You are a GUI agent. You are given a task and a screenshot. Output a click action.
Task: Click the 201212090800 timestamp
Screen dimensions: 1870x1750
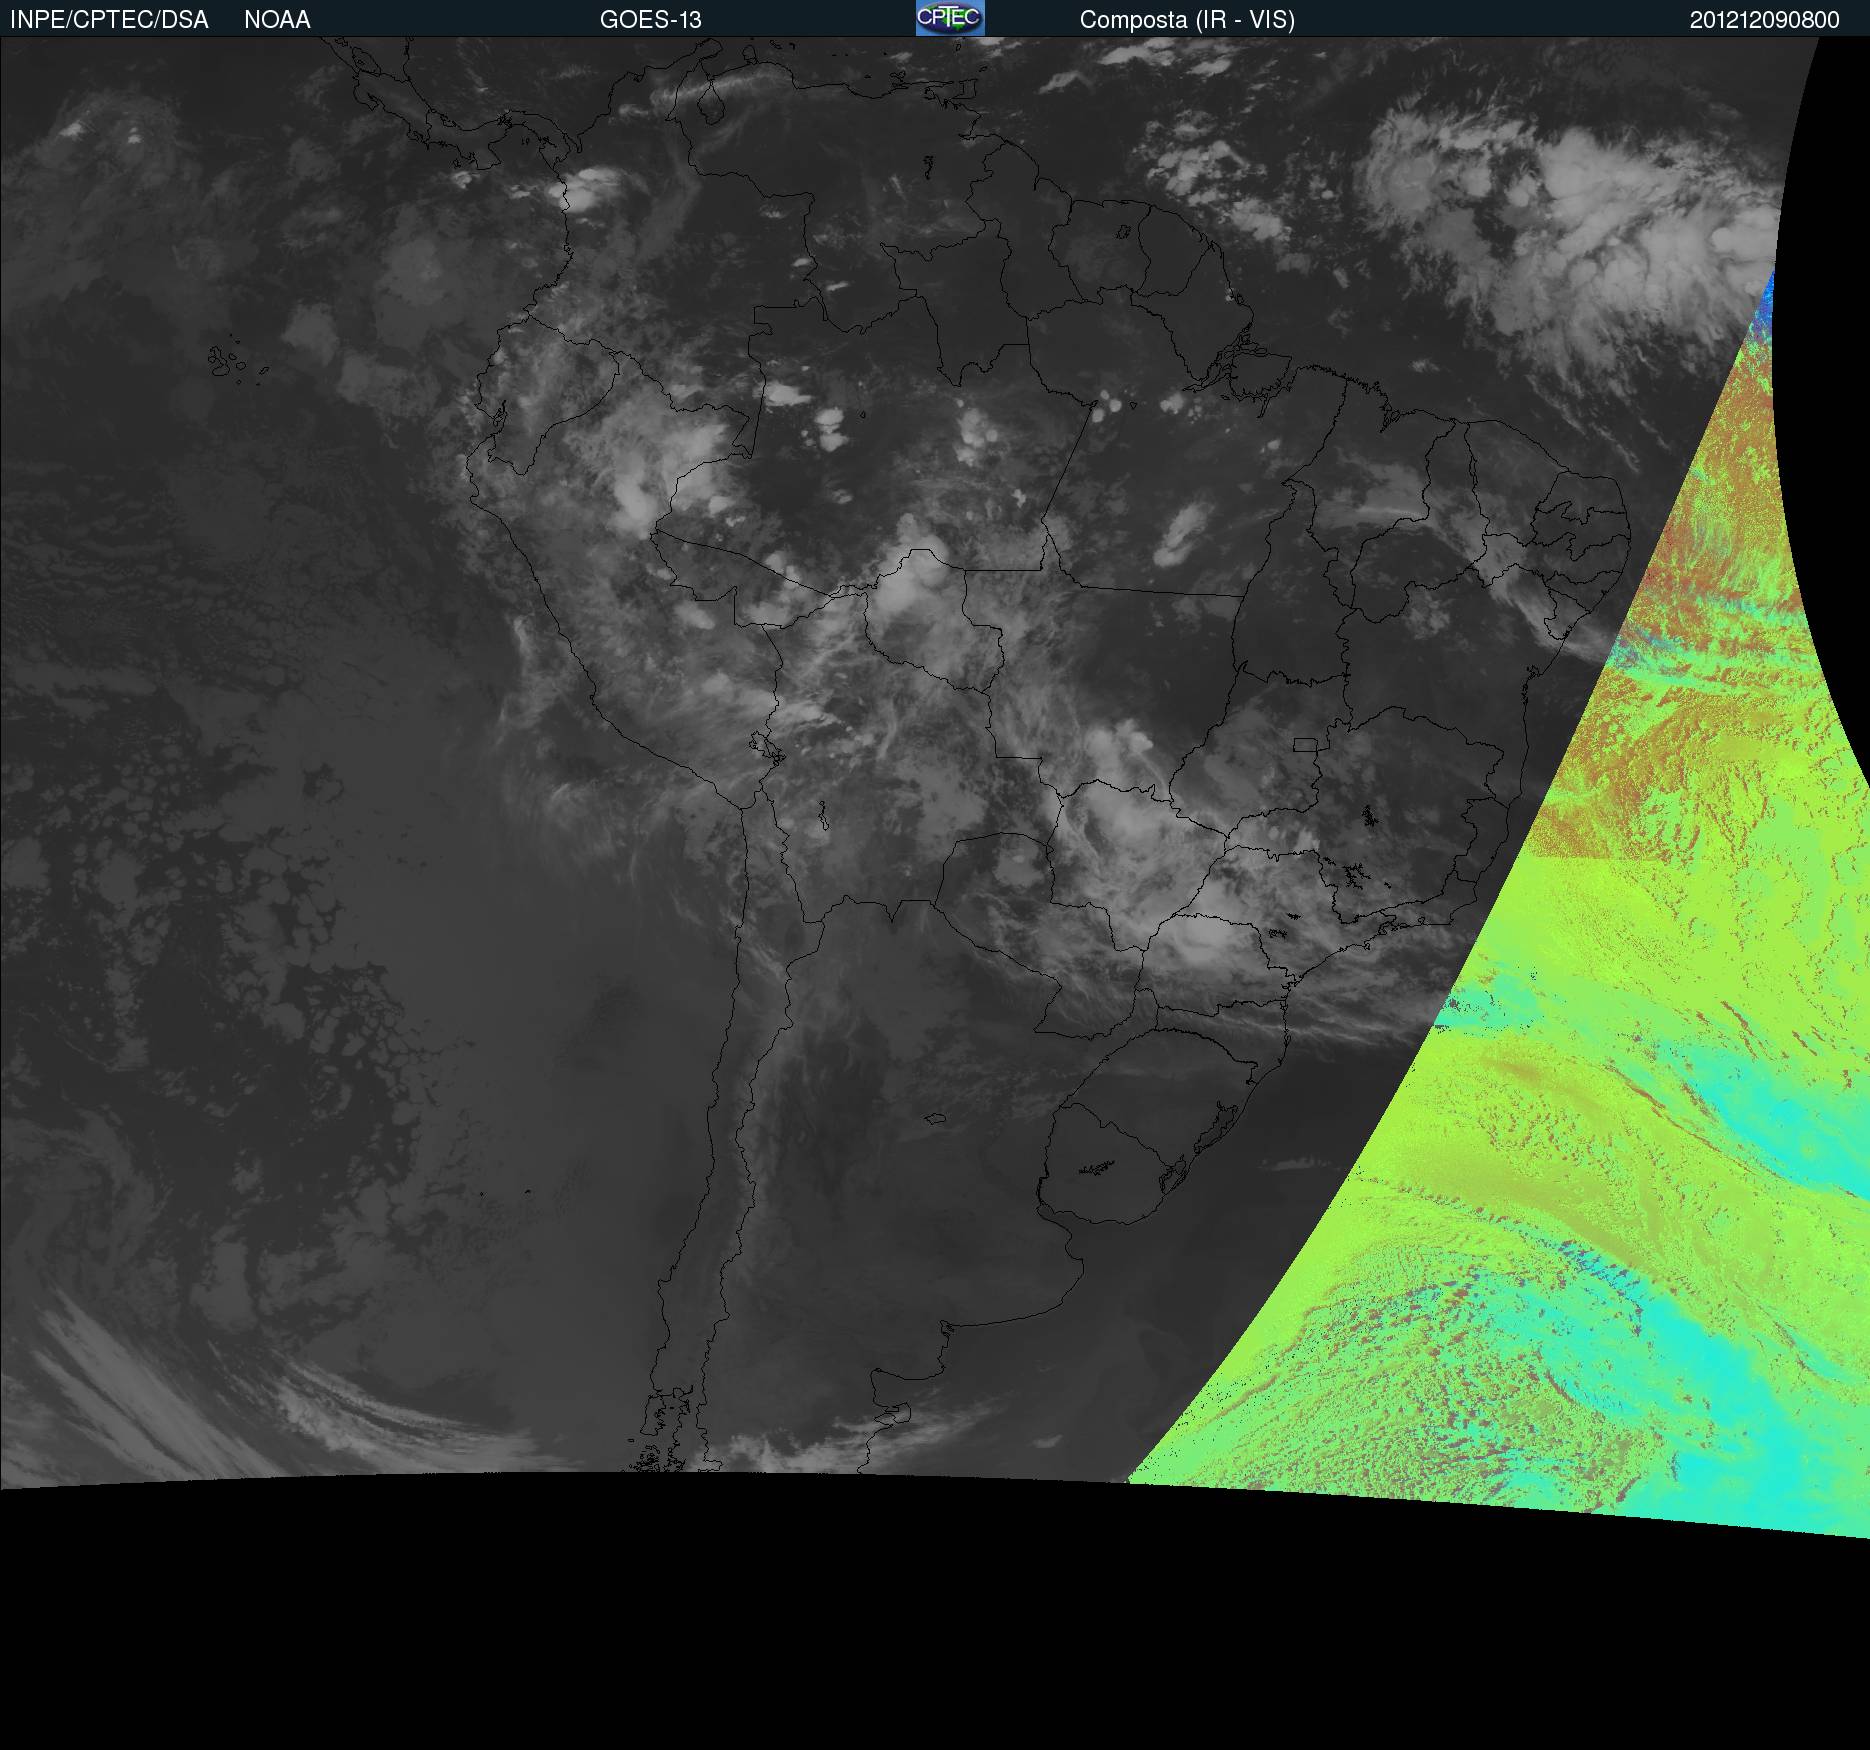1765,20
